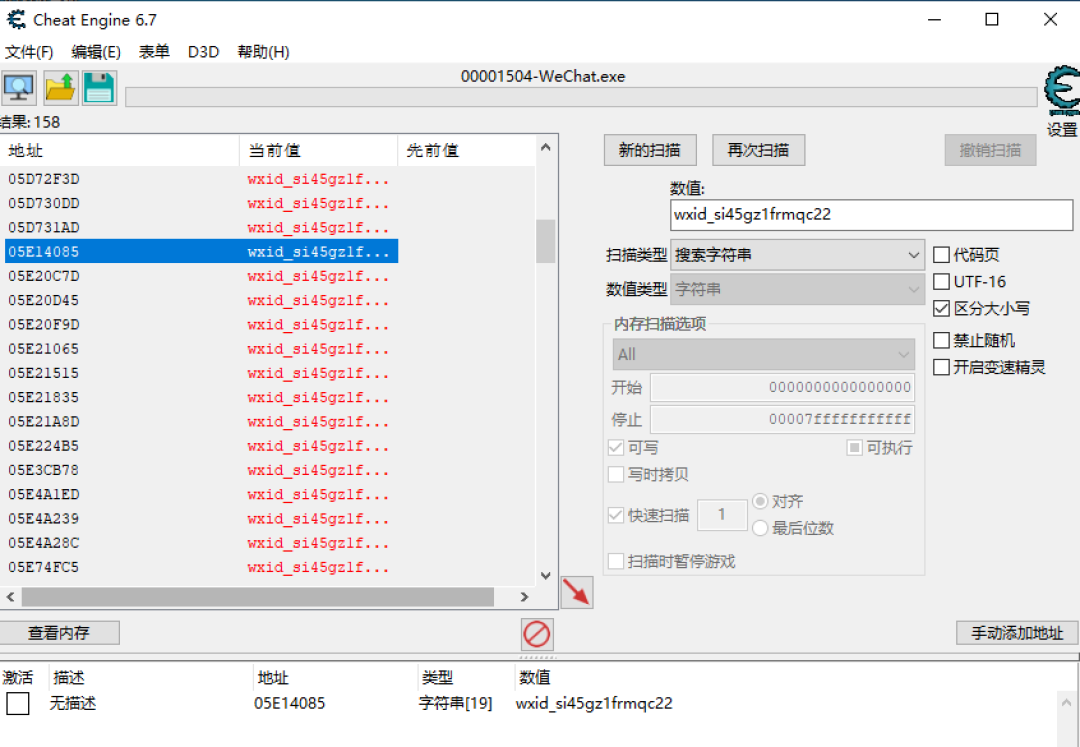Click the horizontal scrollbar left arrow
Screen dimensions: 1080x747
click(x=10, y=597)
